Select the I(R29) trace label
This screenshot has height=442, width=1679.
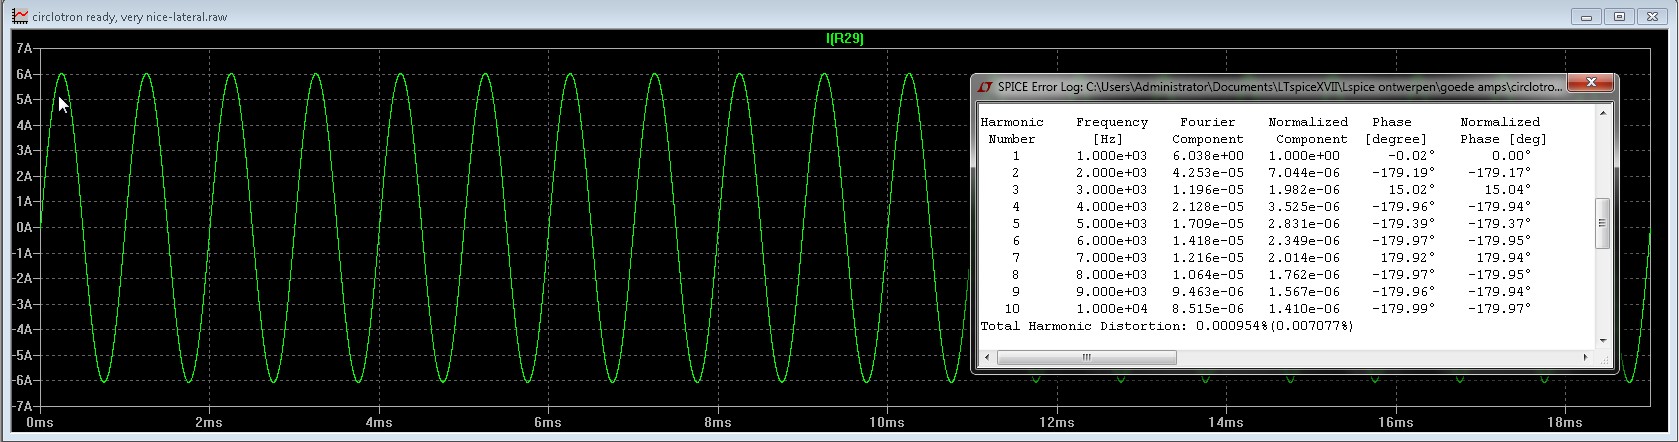[x=845, y=38]
